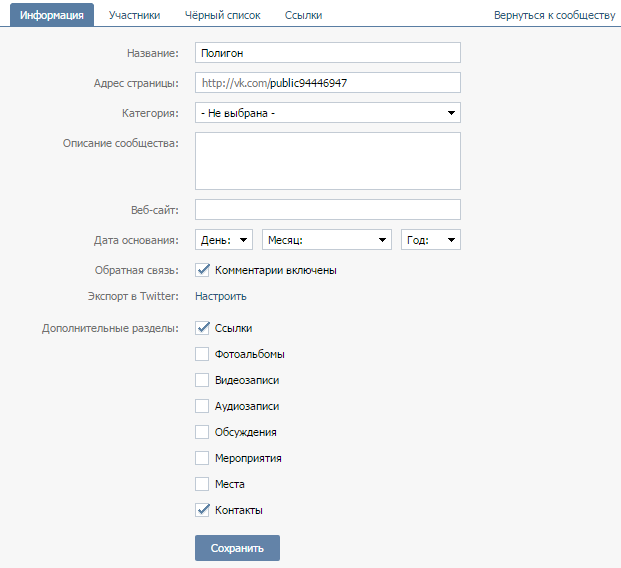
Task: Expand the День dropdown
Action: point(223,240)
